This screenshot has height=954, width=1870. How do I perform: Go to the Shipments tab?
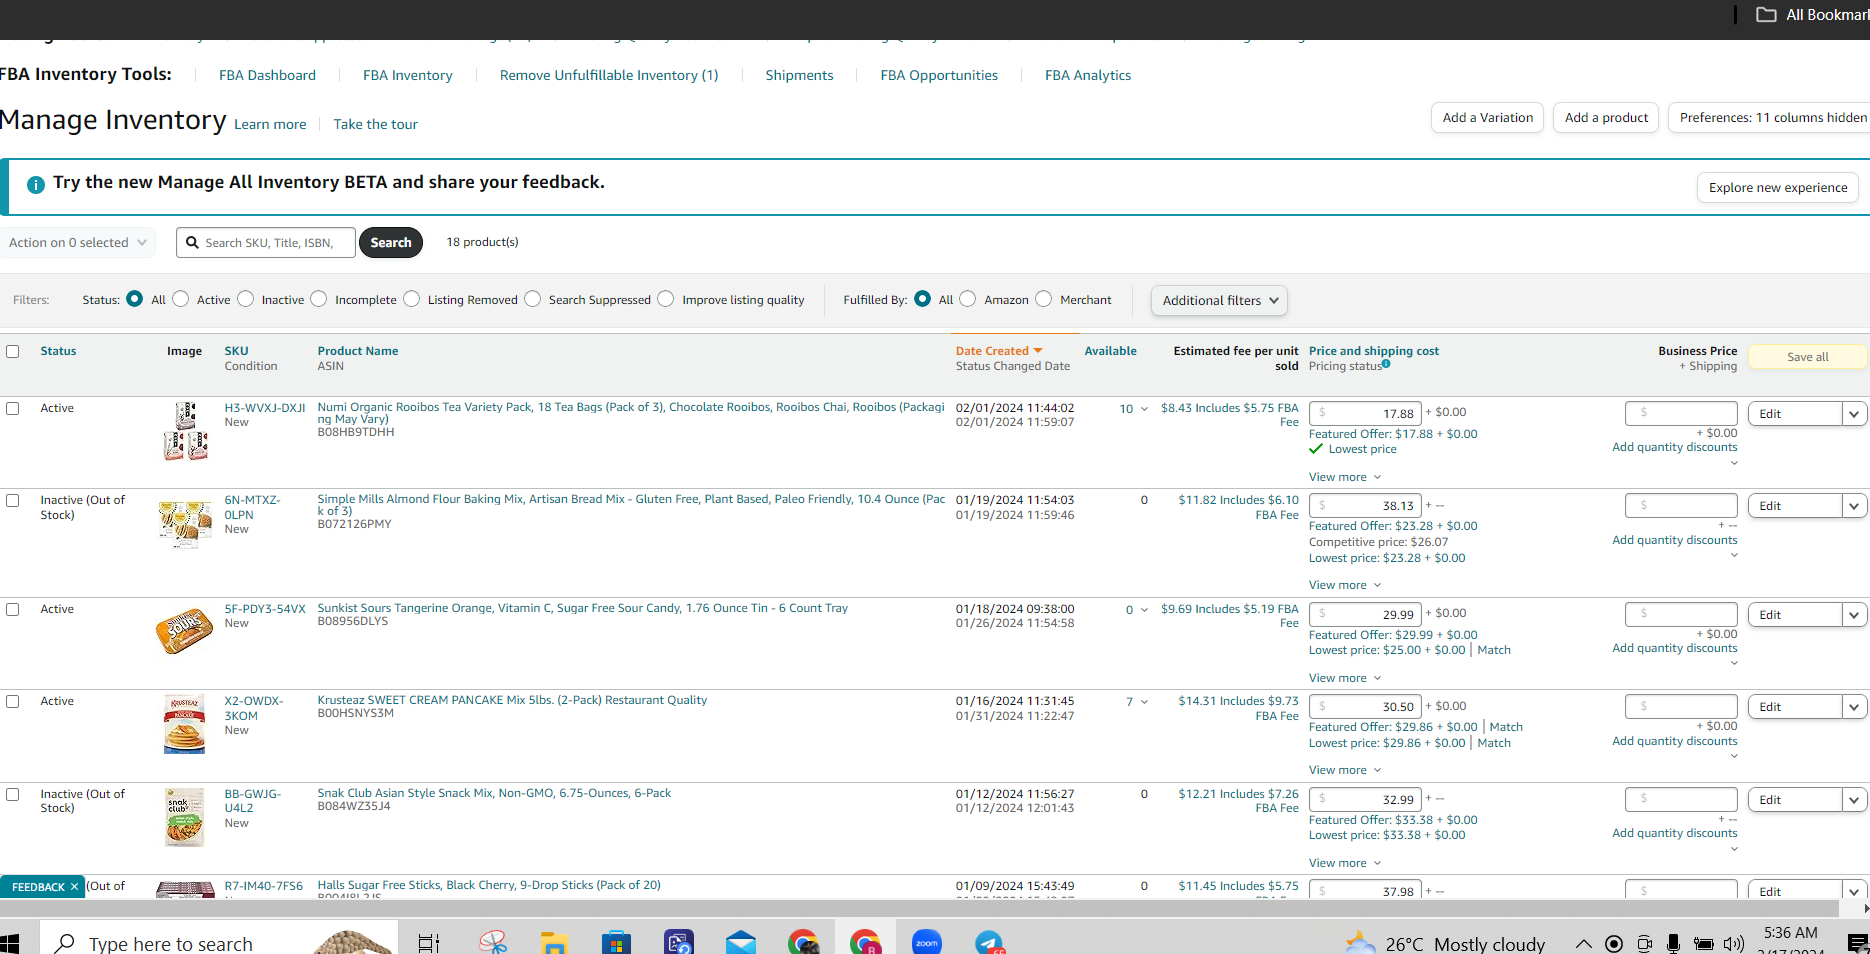pos(799,75)
